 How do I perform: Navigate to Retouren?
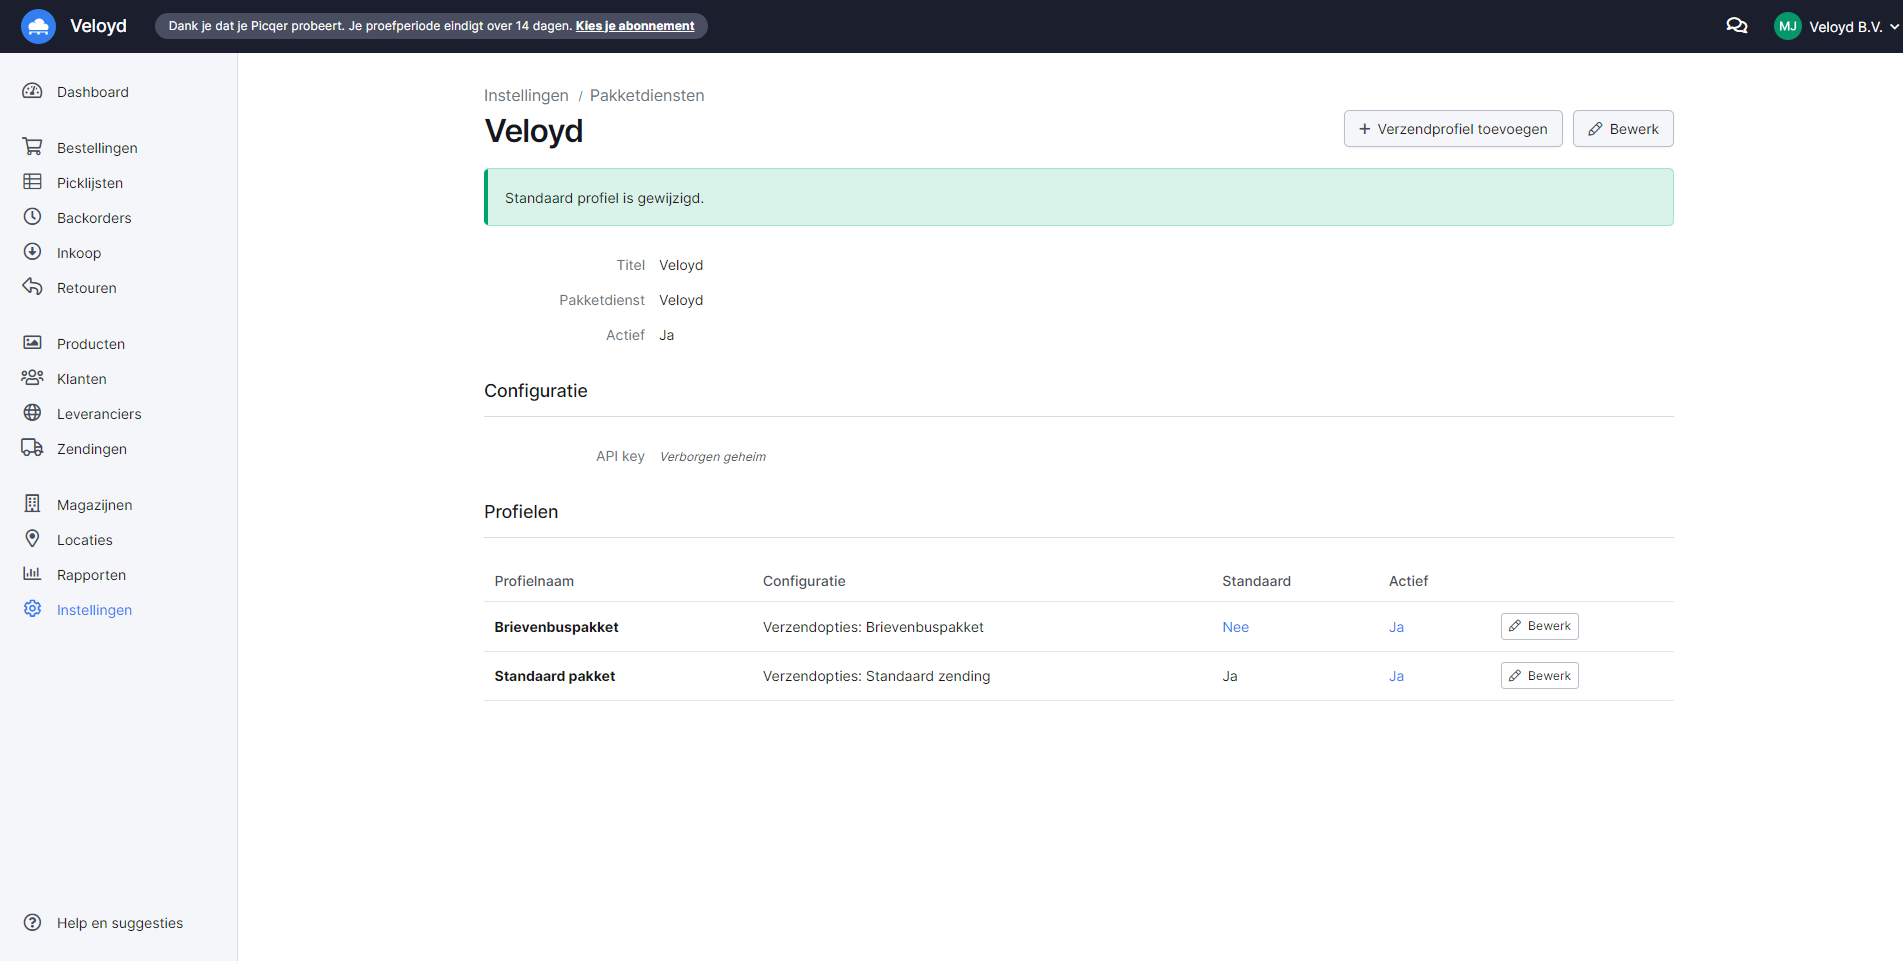[x=87, y=288]
